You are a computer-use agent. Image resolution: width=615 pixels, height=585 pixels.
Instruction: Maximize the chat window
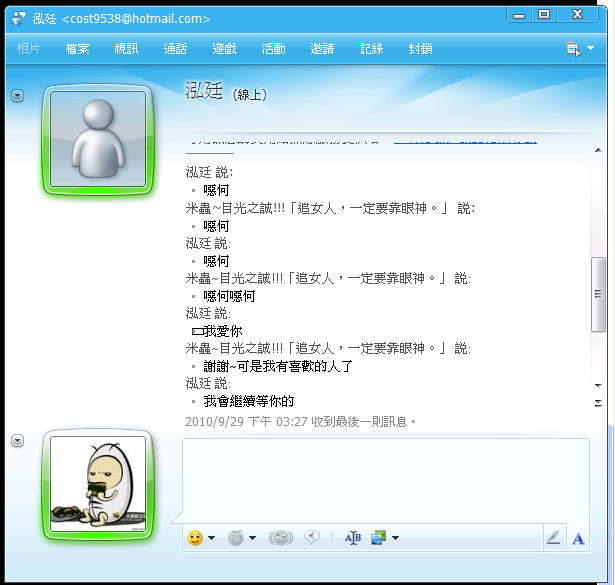544,15
